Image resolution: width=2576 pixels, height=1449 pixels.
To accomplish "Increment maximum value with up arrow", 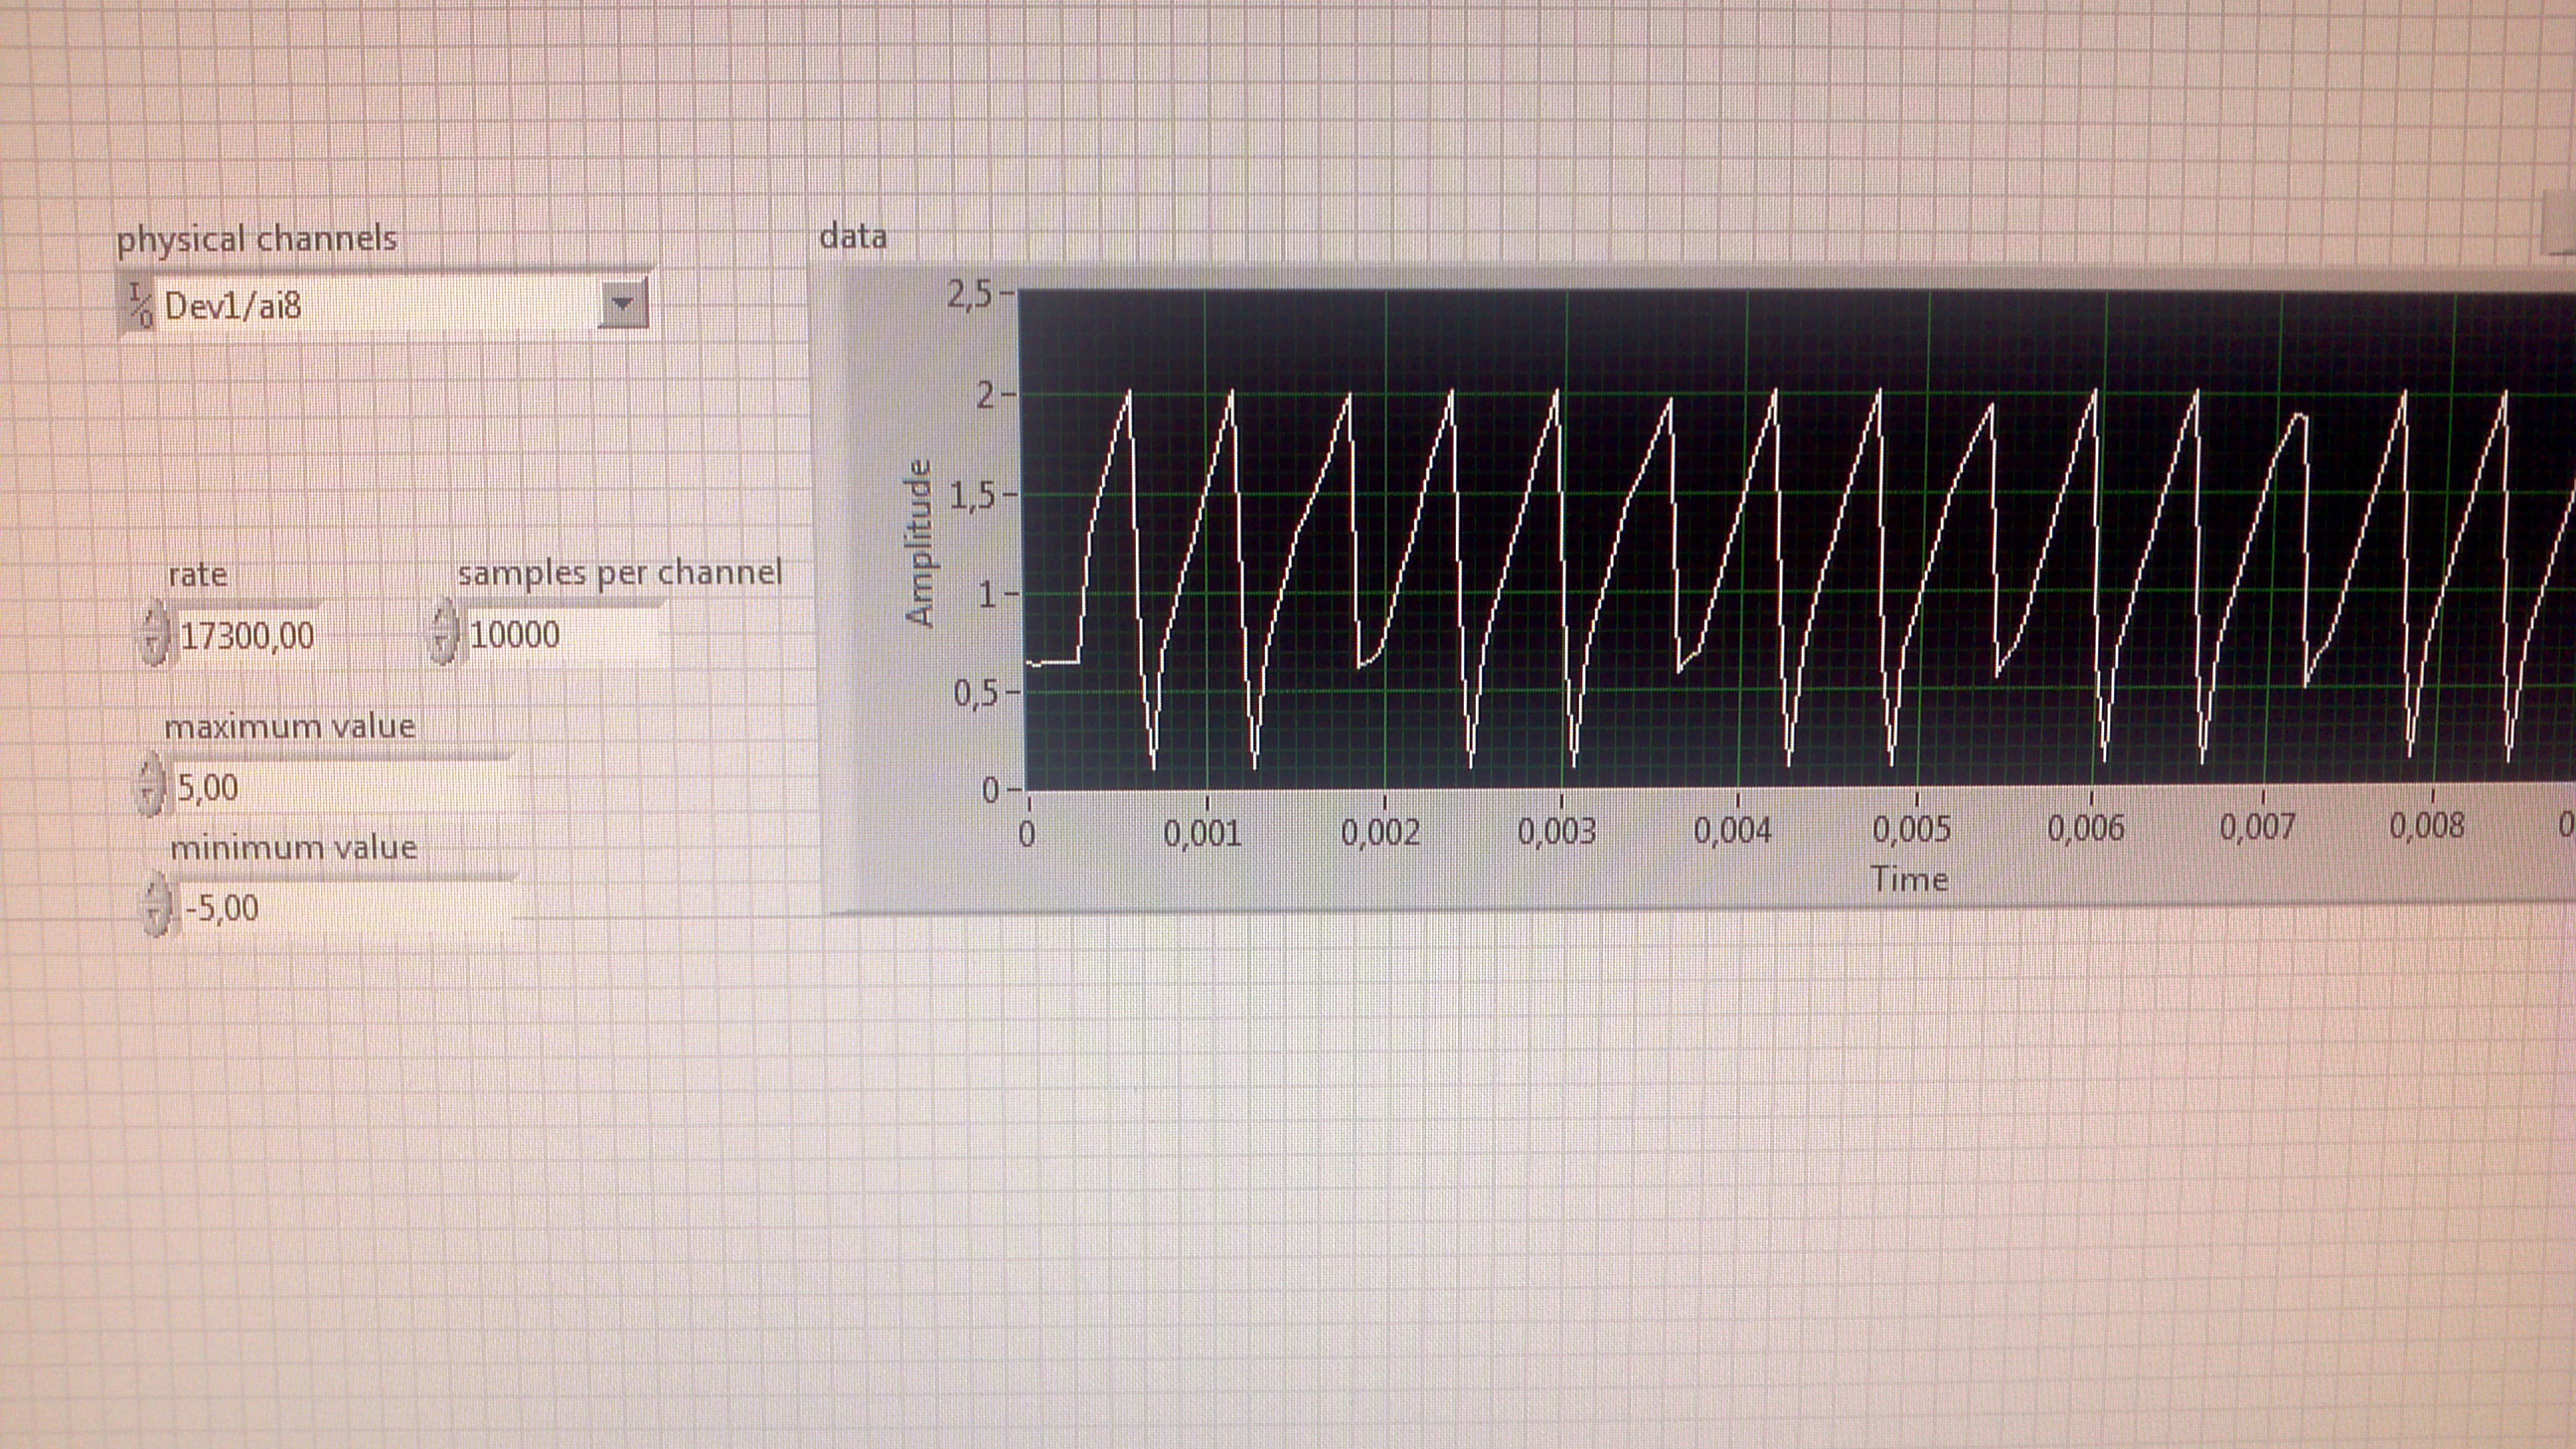I will pyautogui.click(x=150, y=772).
